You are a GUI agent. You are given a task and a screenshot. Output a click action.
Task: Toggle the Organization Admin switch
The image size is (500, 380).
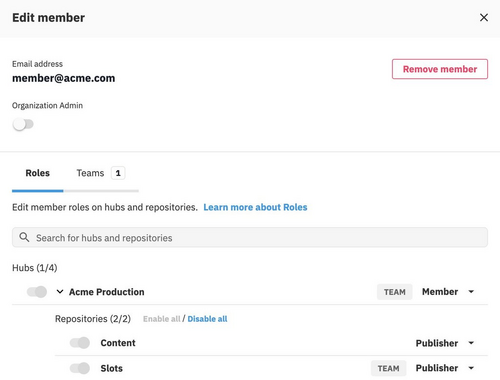click(23, 124)
